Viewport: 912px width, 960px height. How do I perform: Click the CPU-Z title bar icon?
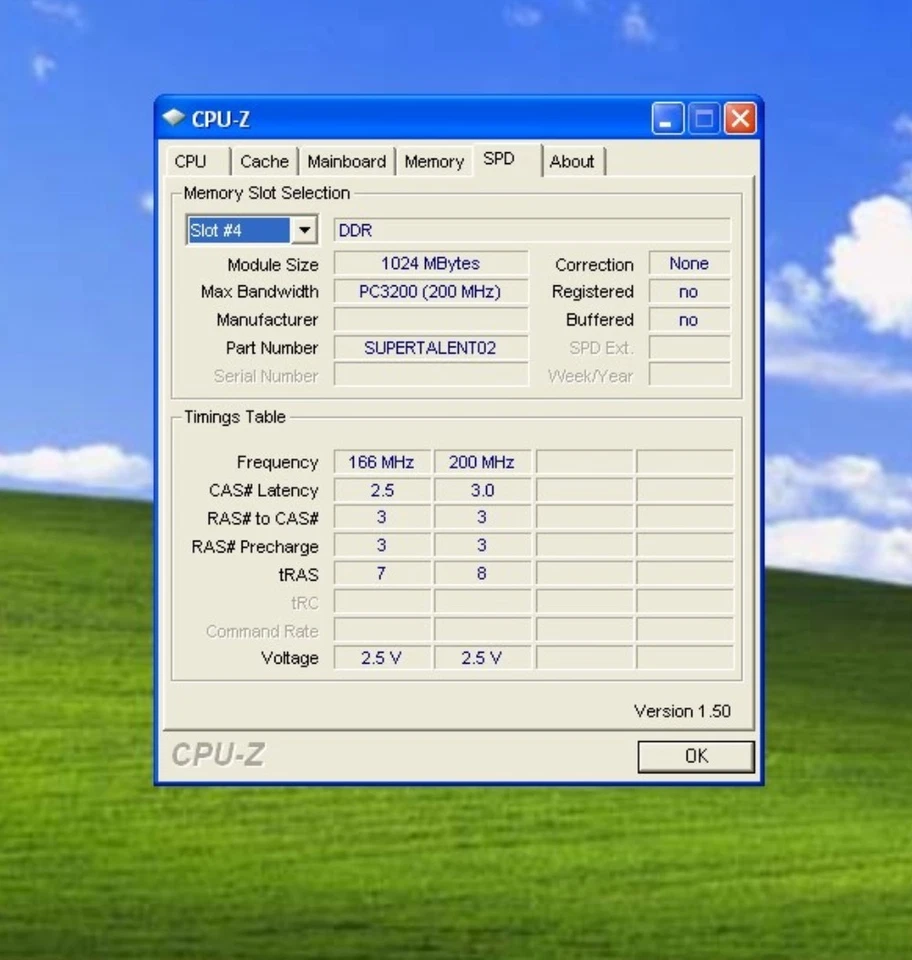[175, 119]
